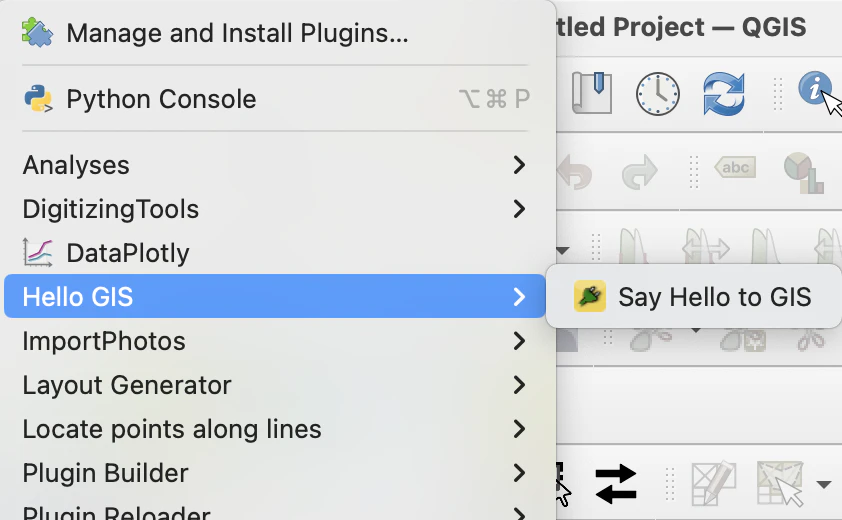Open the Temporal Controller clock icon
Viewport: 842px width, 520px height.
(658, 94)
